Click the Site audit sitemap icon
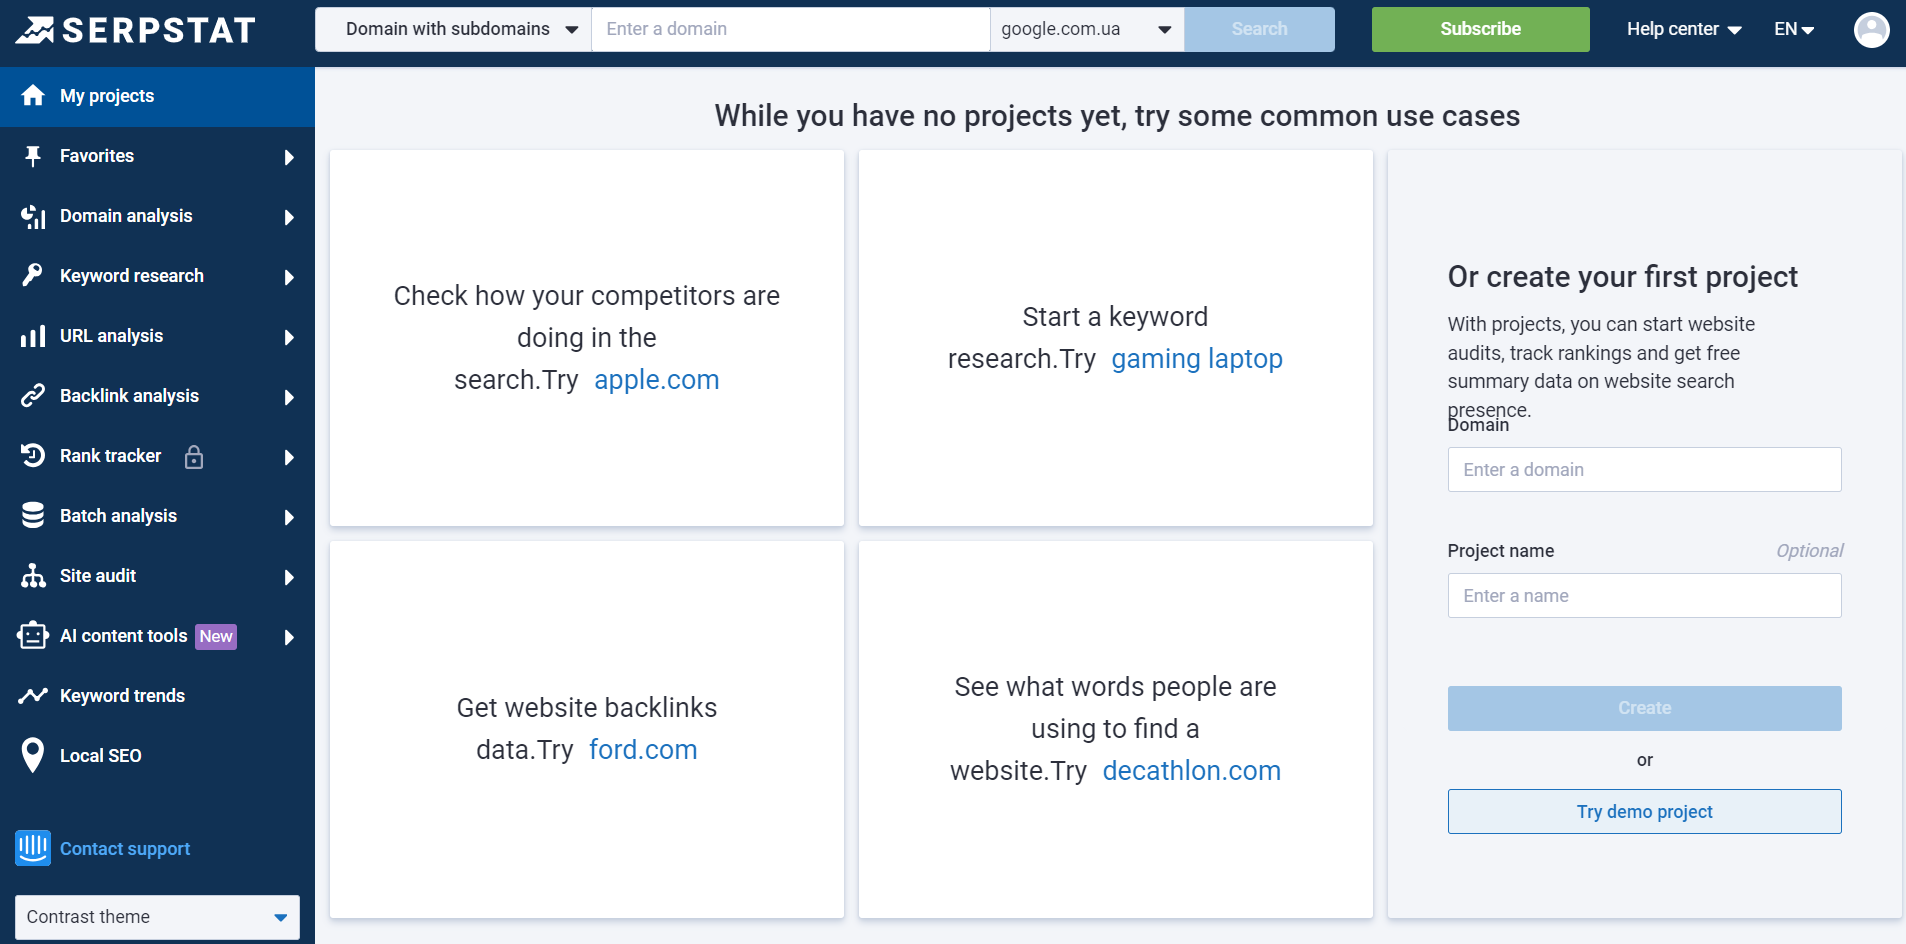Viewport: 1906px width, 944px height. [x=33, y=575]
